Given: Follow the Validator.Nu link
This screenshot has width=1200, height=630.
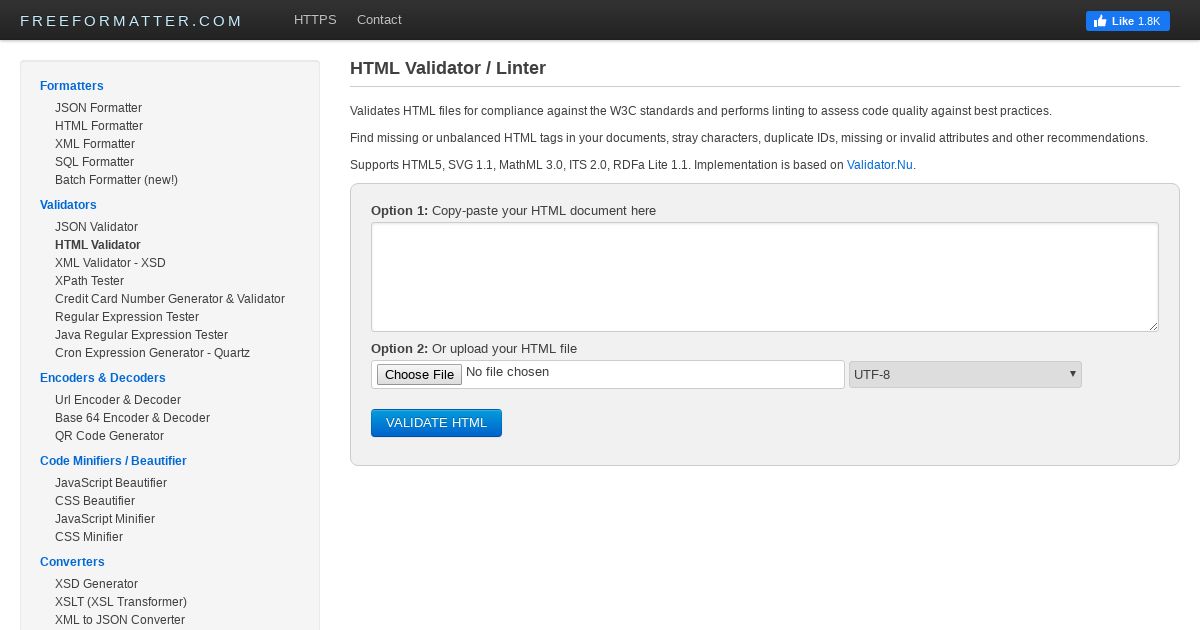Looking at the screenshot, I should [880, 165].
